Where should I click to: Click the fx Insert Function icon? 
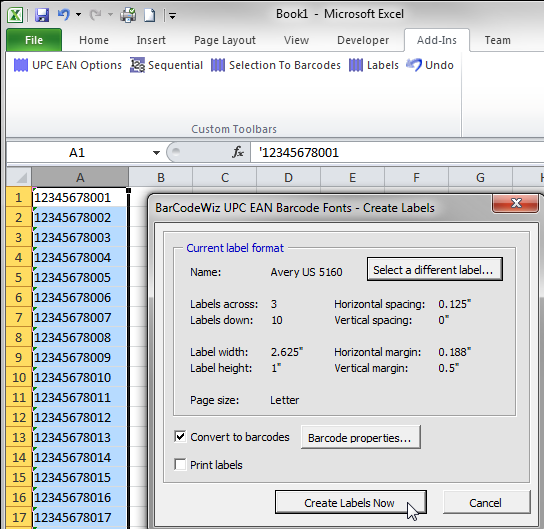point(238,152)
